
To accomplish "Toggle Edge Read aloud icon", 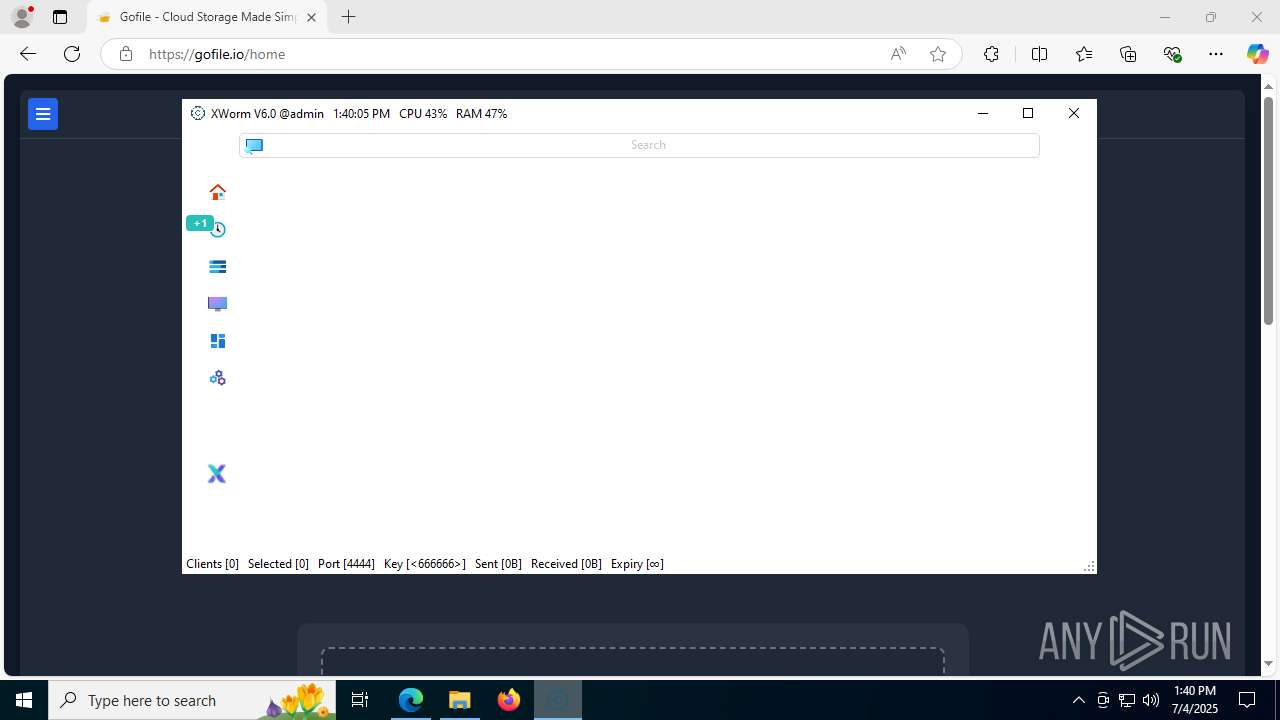I will click(898, 54).
